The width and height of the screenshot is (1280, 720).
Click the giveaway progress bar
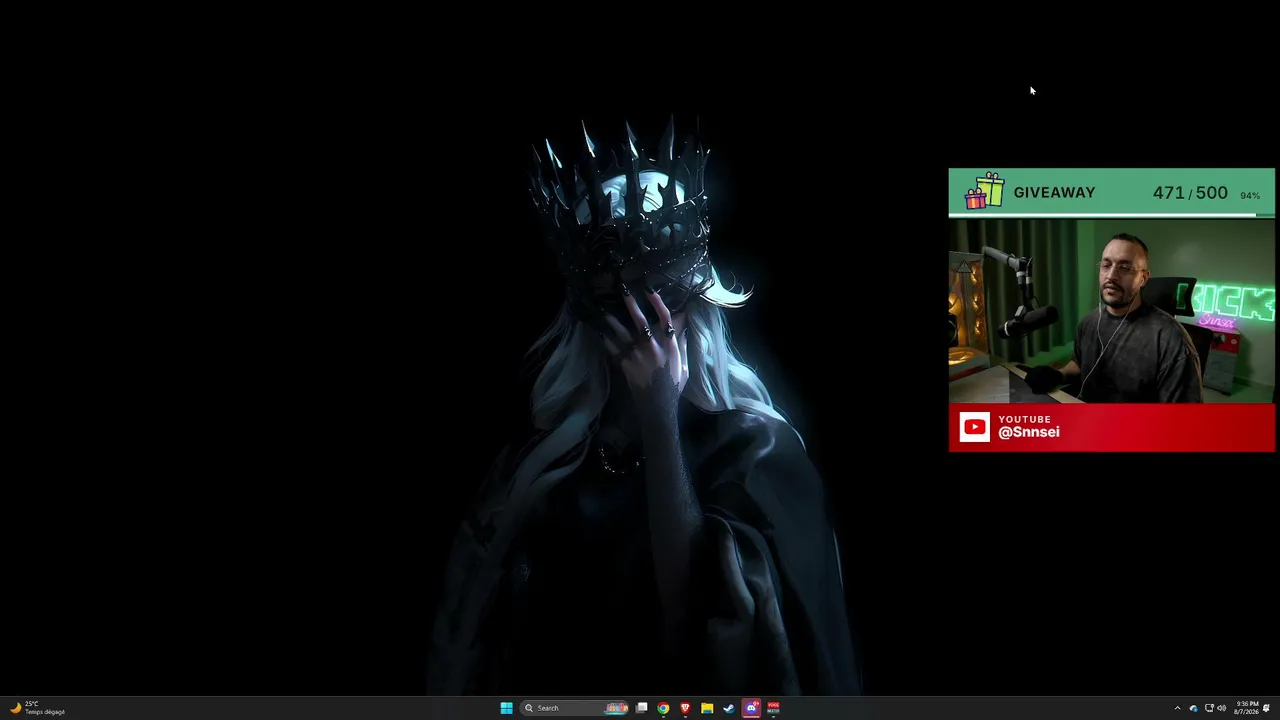(x=1111, y=215)
